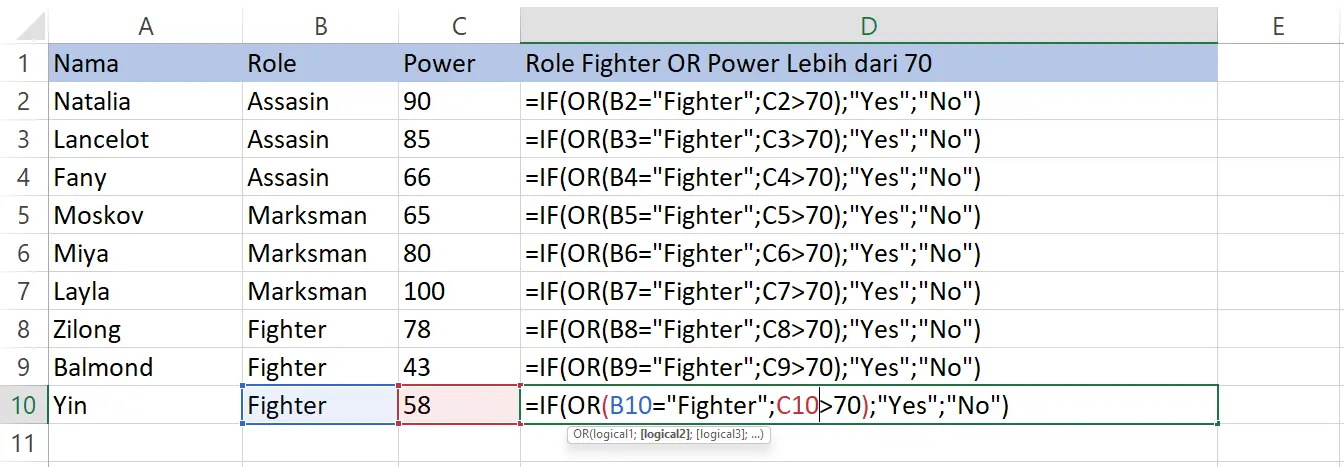Click the formula cell referencing B6

pos(869,253)
